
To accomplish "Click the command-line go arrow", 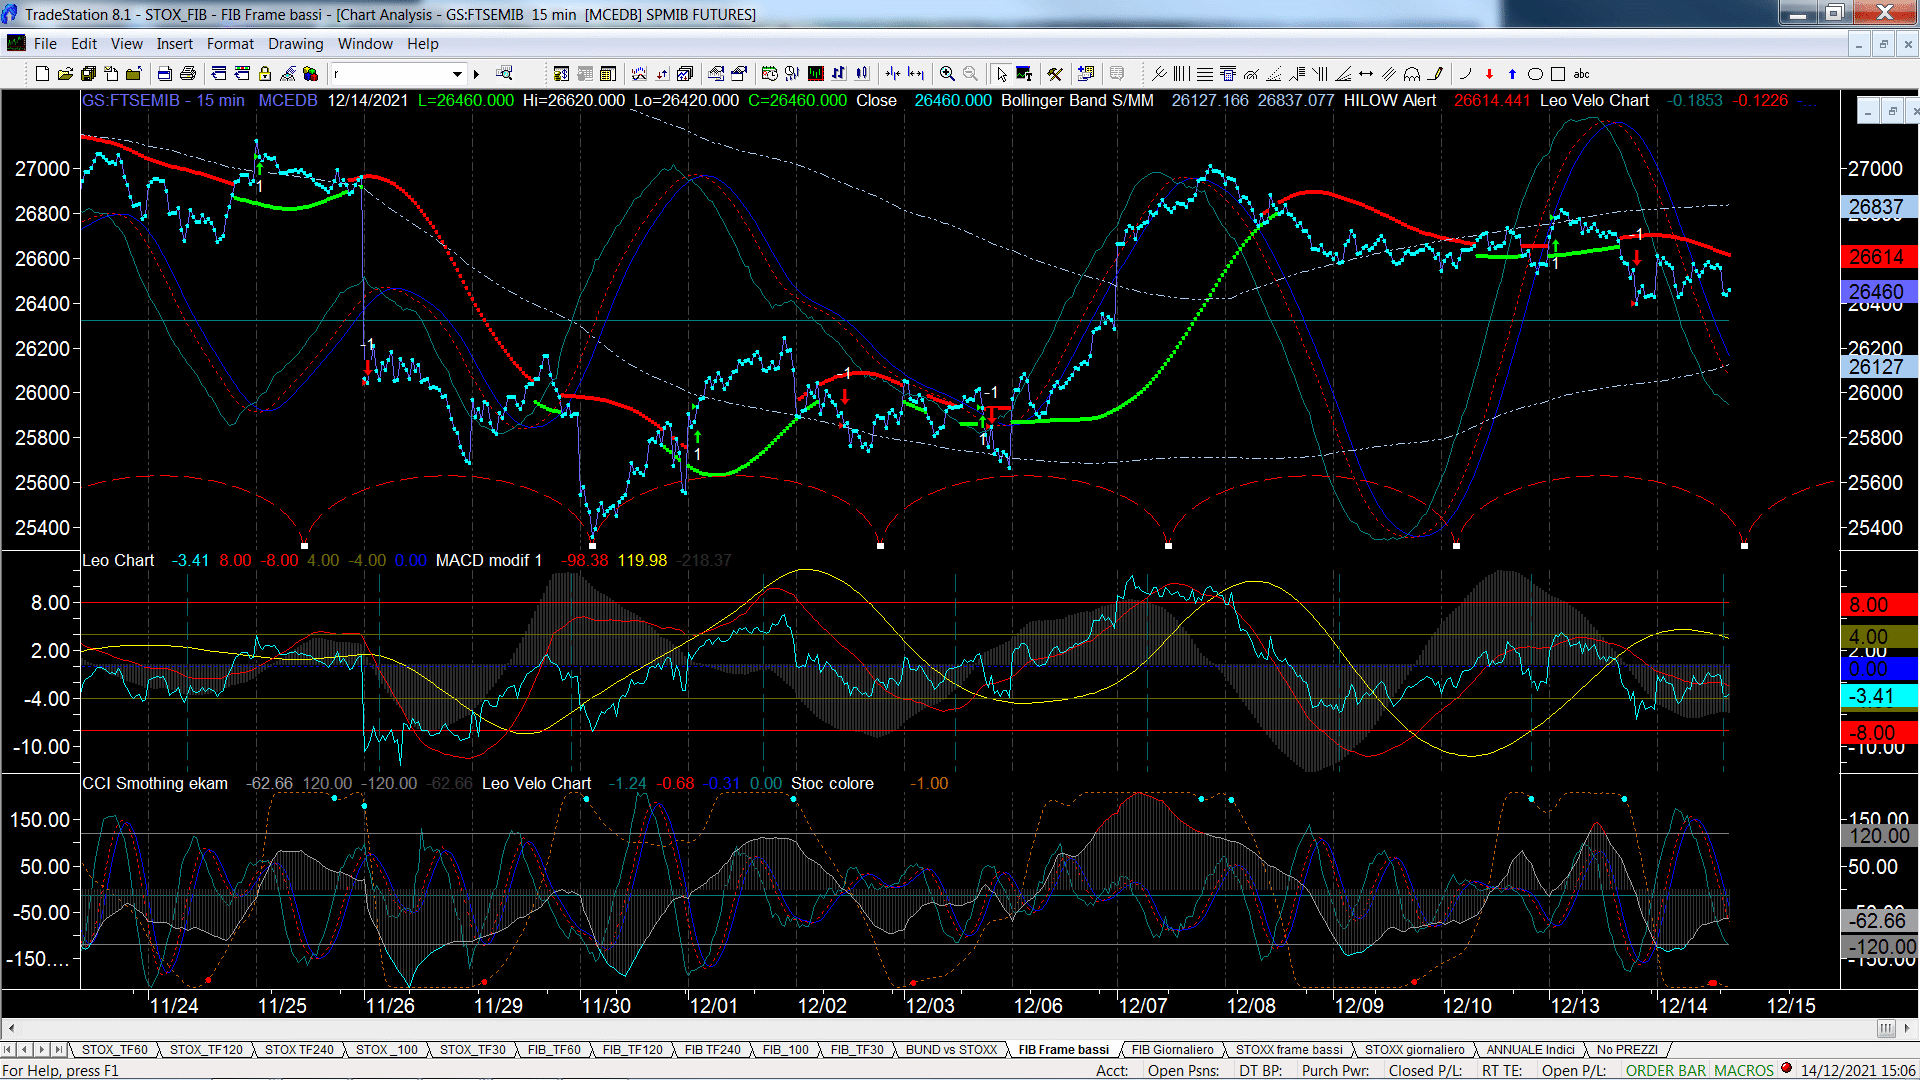I will 477,74.
